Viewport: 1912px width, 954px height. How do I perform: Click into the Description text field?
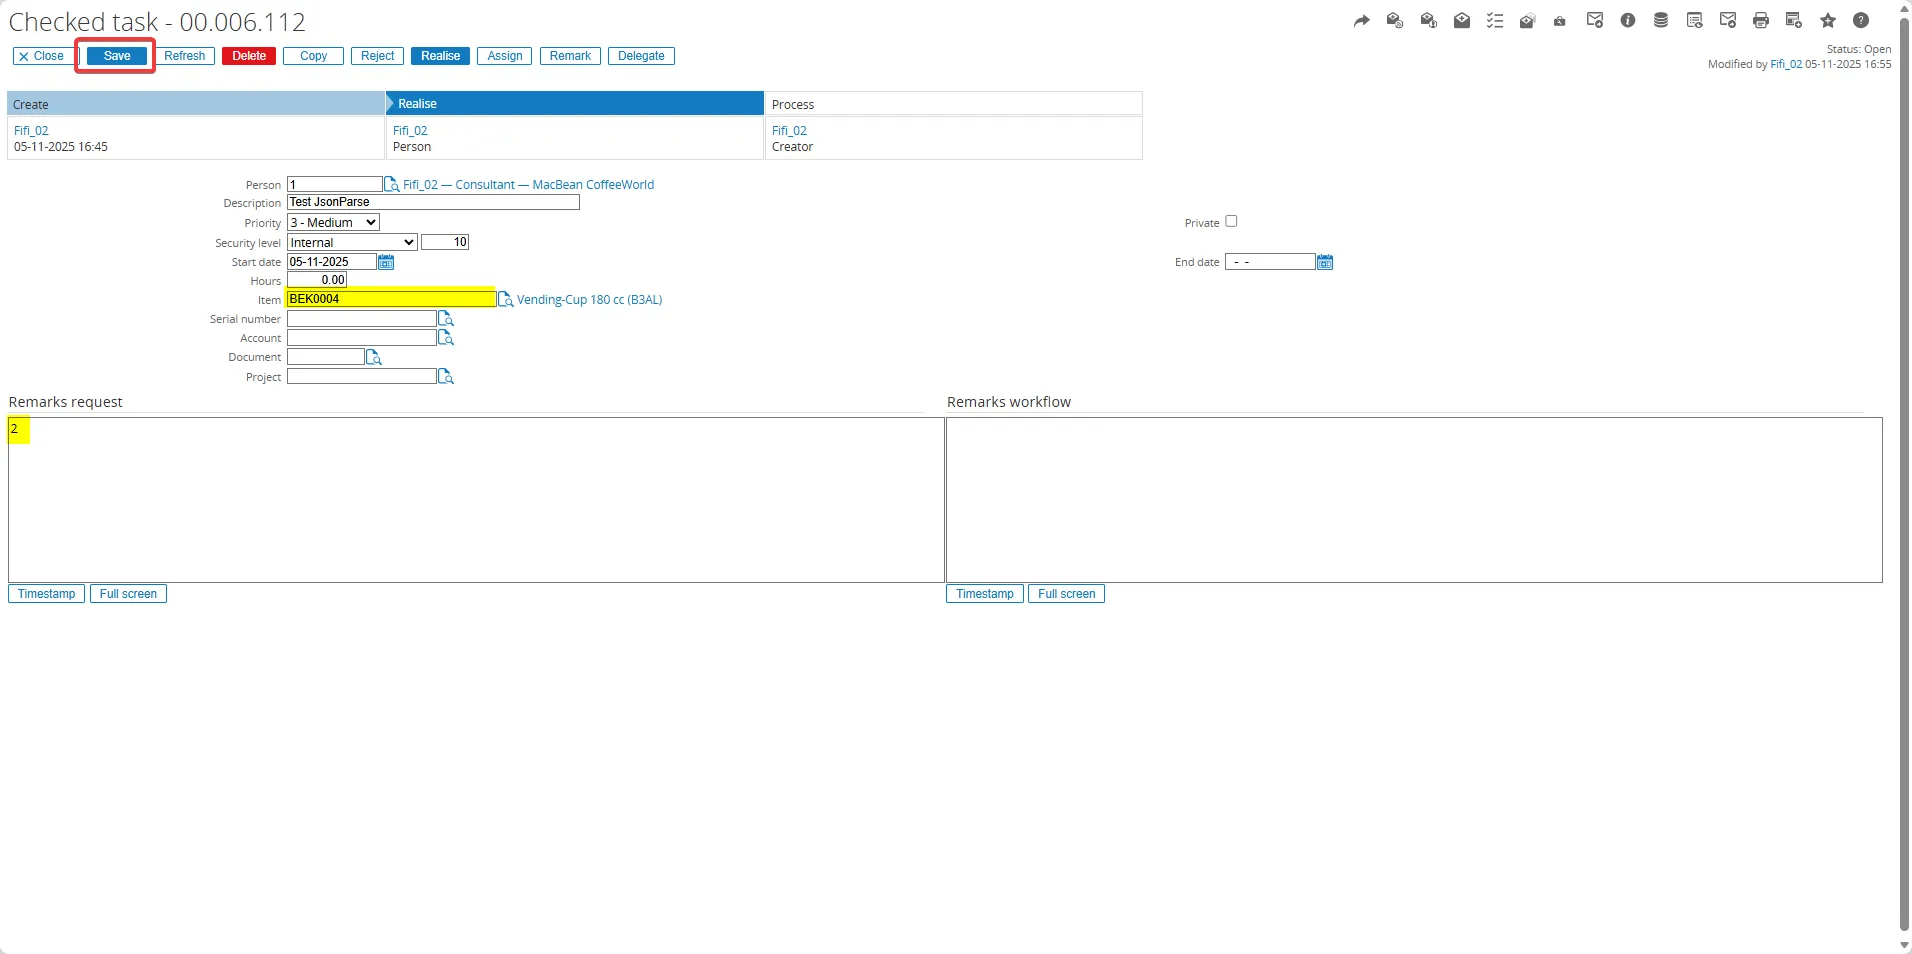433,202
